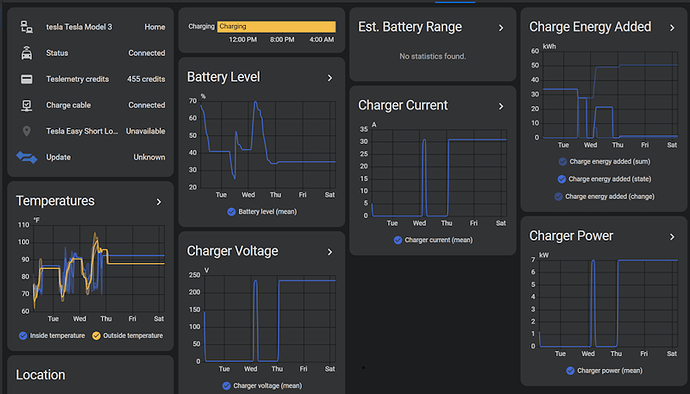Open the Charger Voltage card title
Viewport: 690px width, 394px height.
[232, 251]
